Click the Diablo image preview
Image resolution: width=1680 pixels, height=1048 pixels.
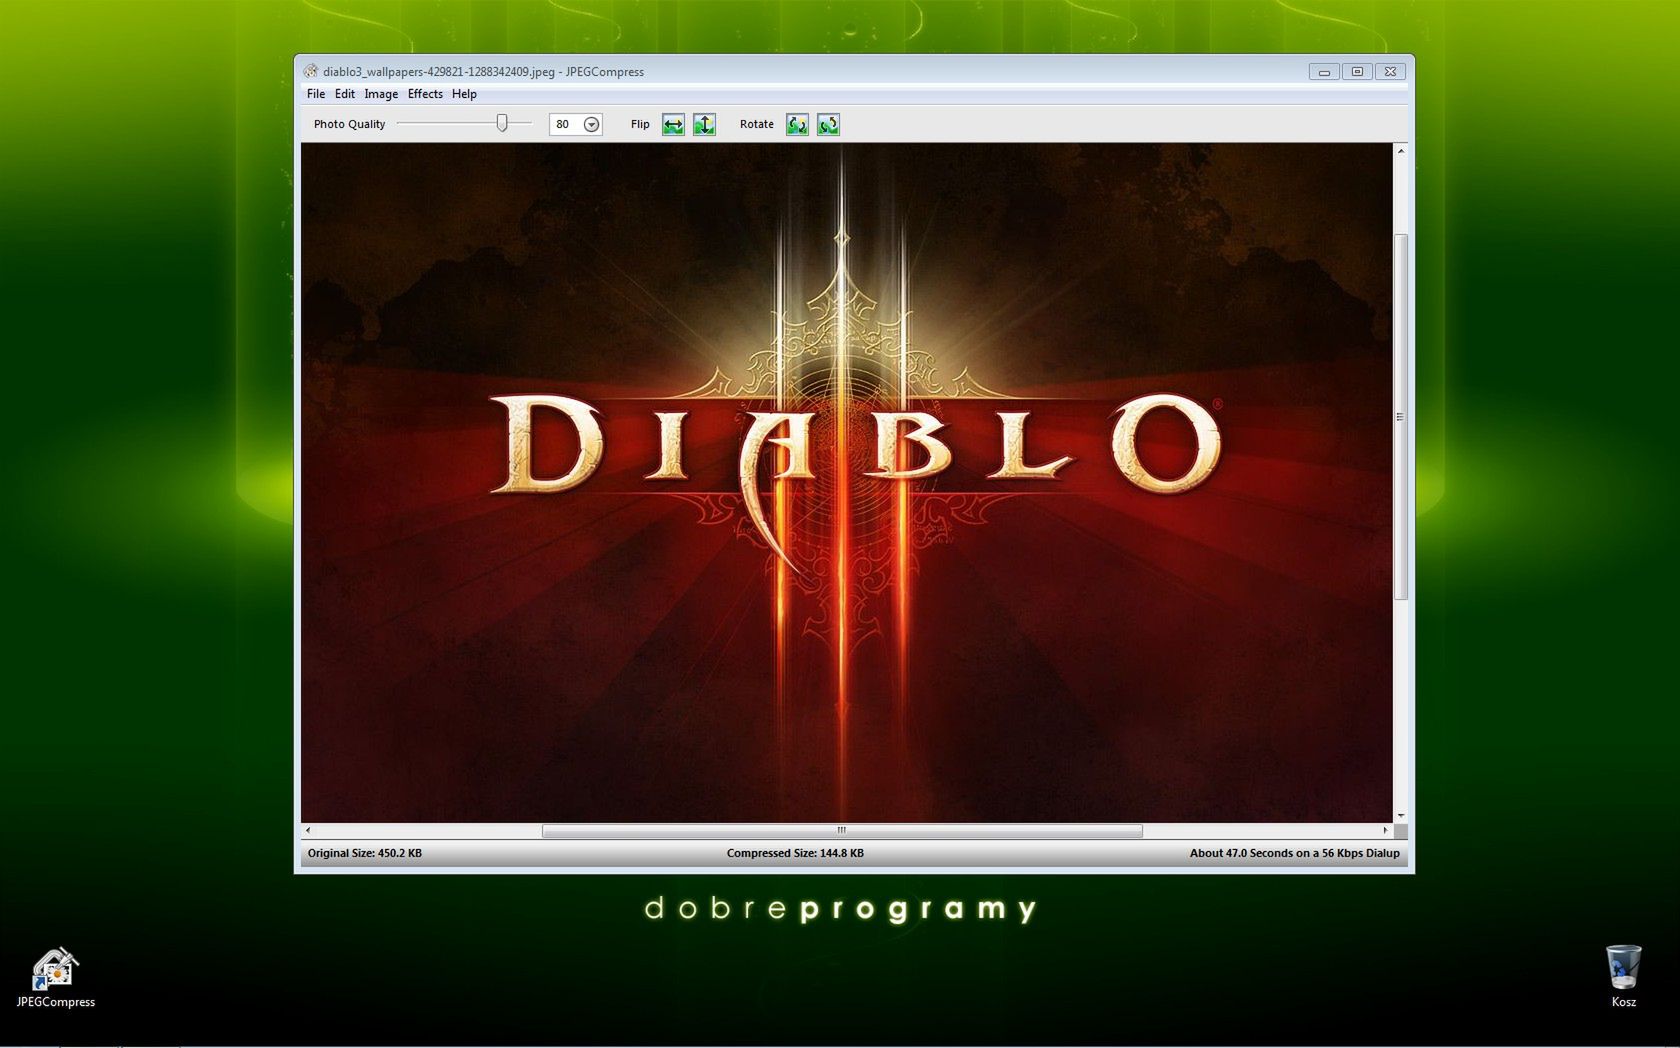pos(846,483)
